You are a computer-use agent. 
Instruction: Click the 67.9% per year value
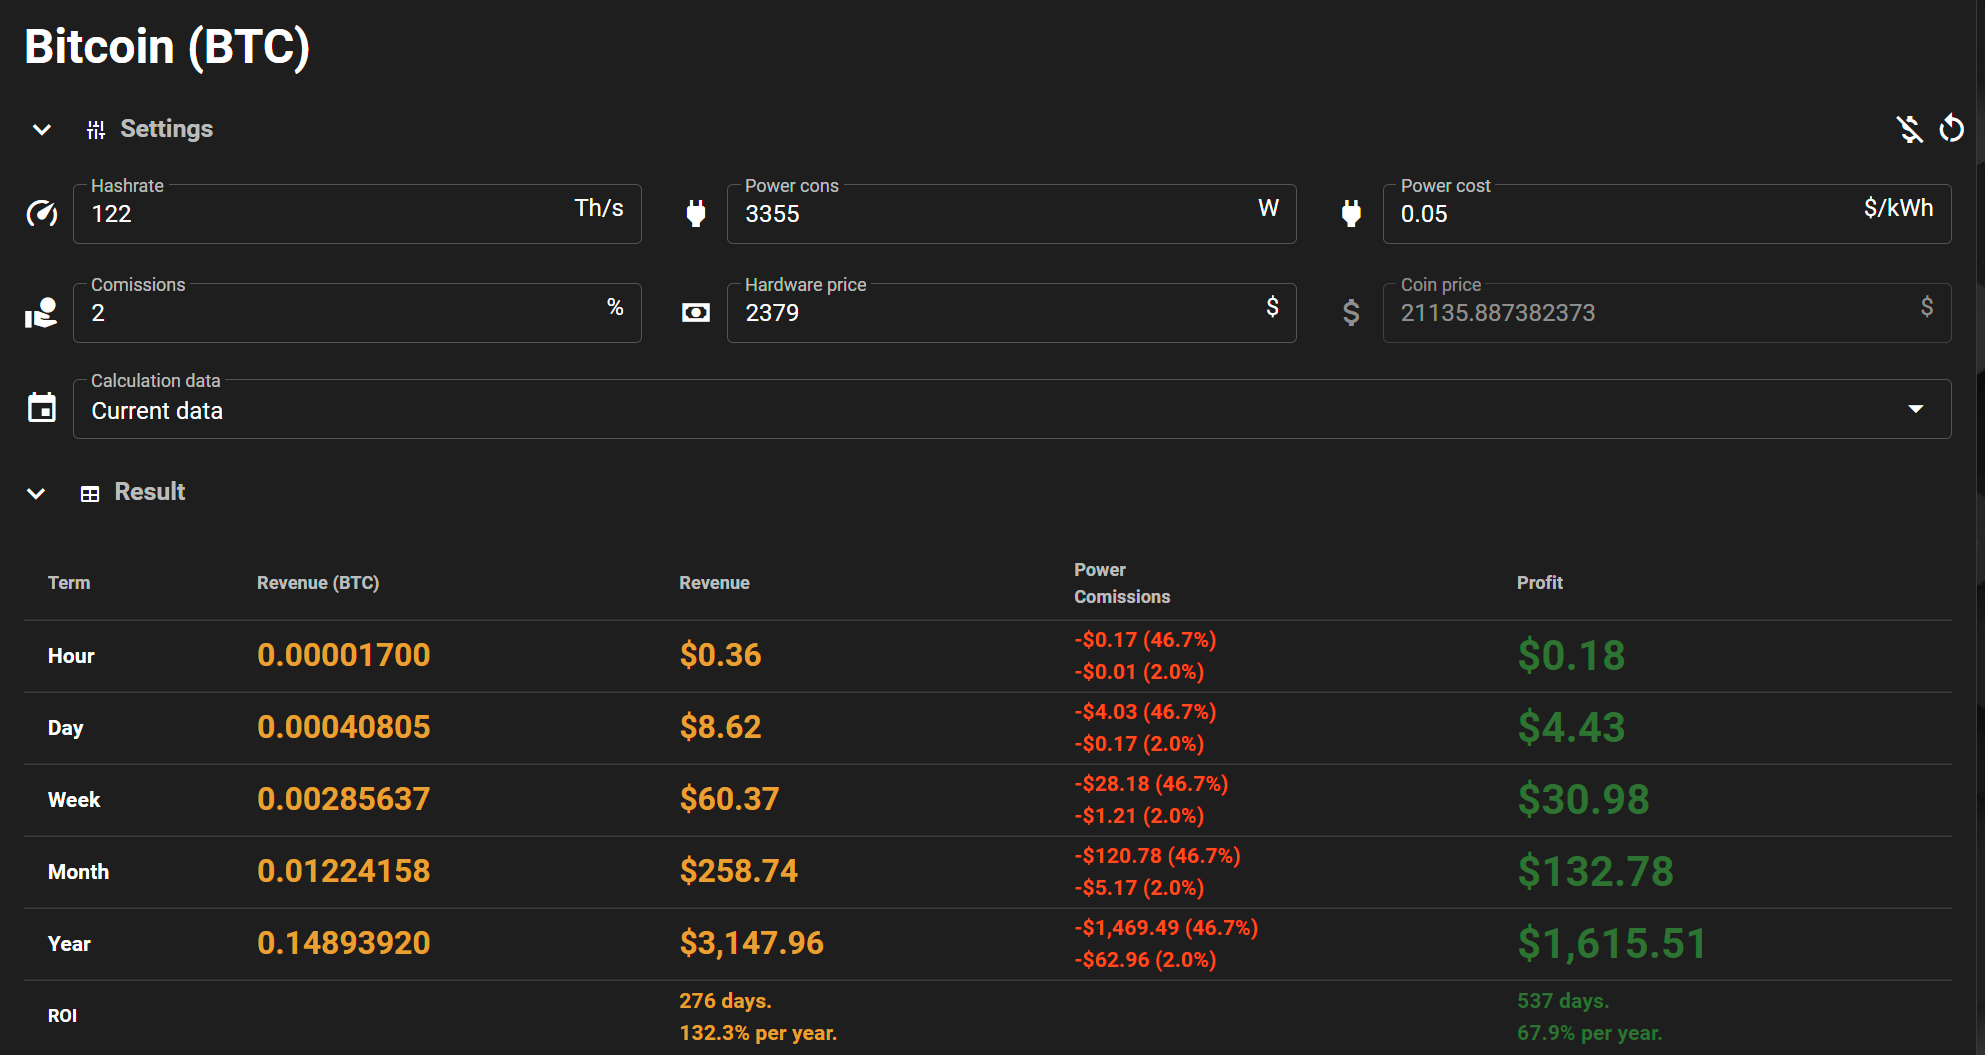pyautogui.click(x=1589, y=1033)
